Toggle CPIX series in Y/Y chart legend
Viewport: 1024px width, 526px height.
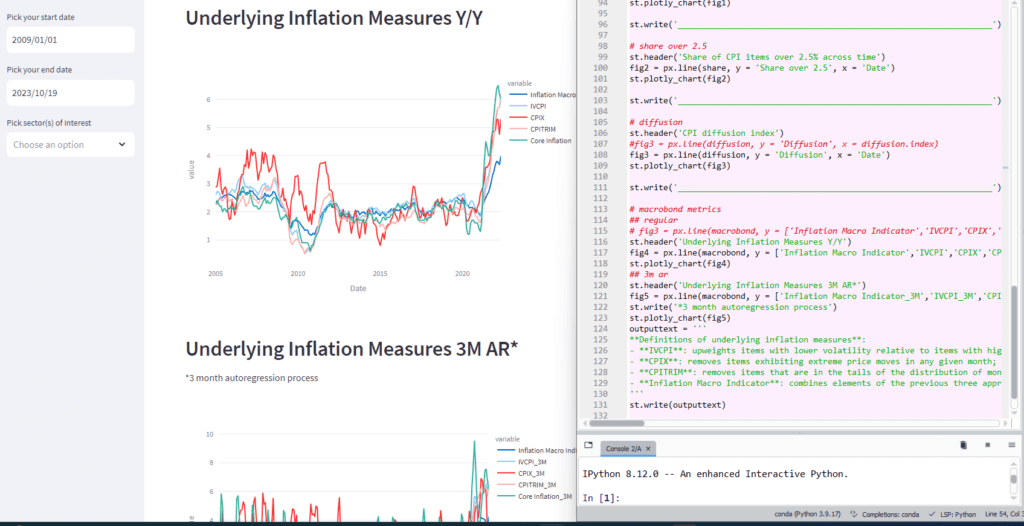point(526,118)
